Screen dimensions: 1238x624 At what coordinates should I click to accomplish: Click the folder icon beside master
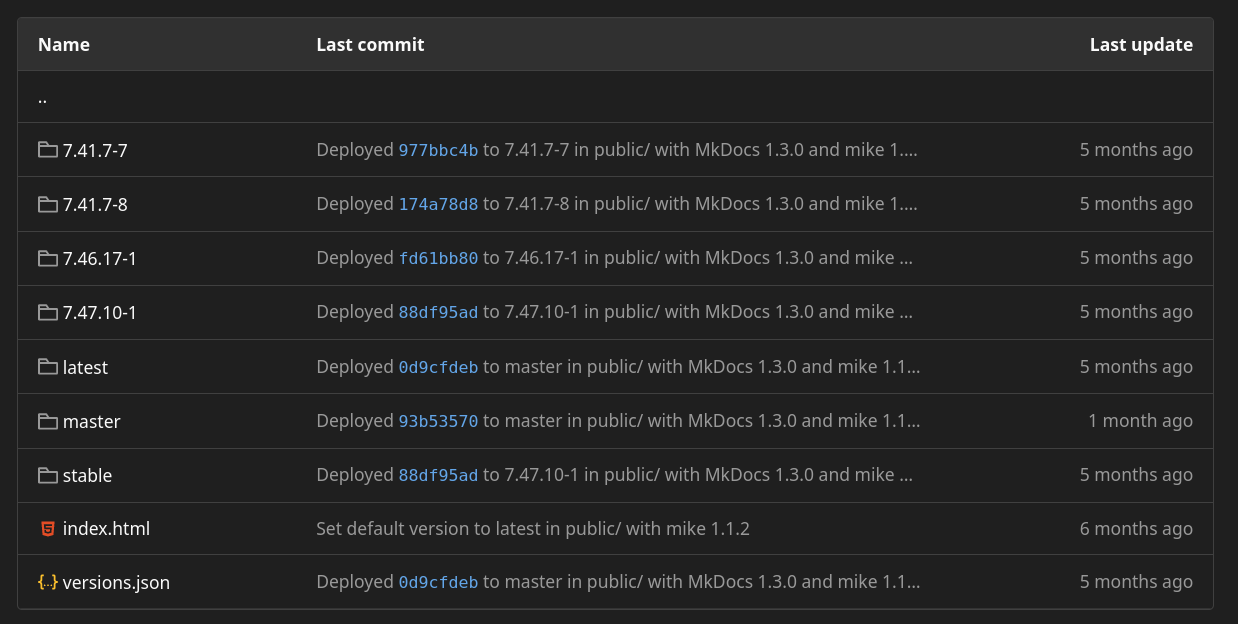47,421
